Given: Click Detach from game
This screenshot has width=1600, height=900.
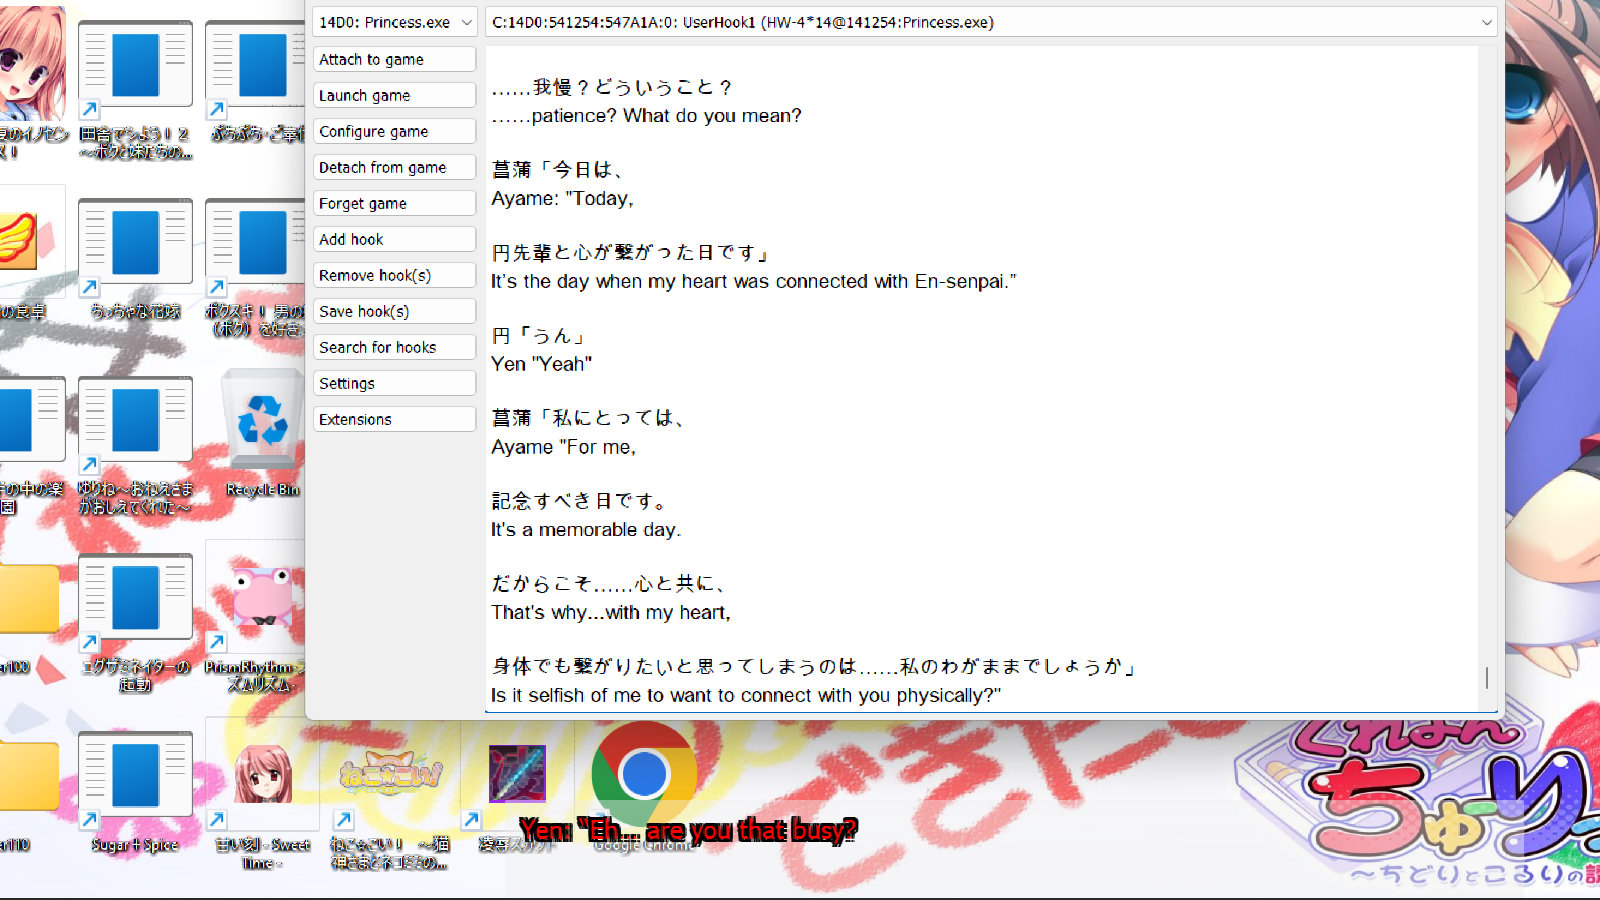Looking at the screenshot, I should [394, 166].
